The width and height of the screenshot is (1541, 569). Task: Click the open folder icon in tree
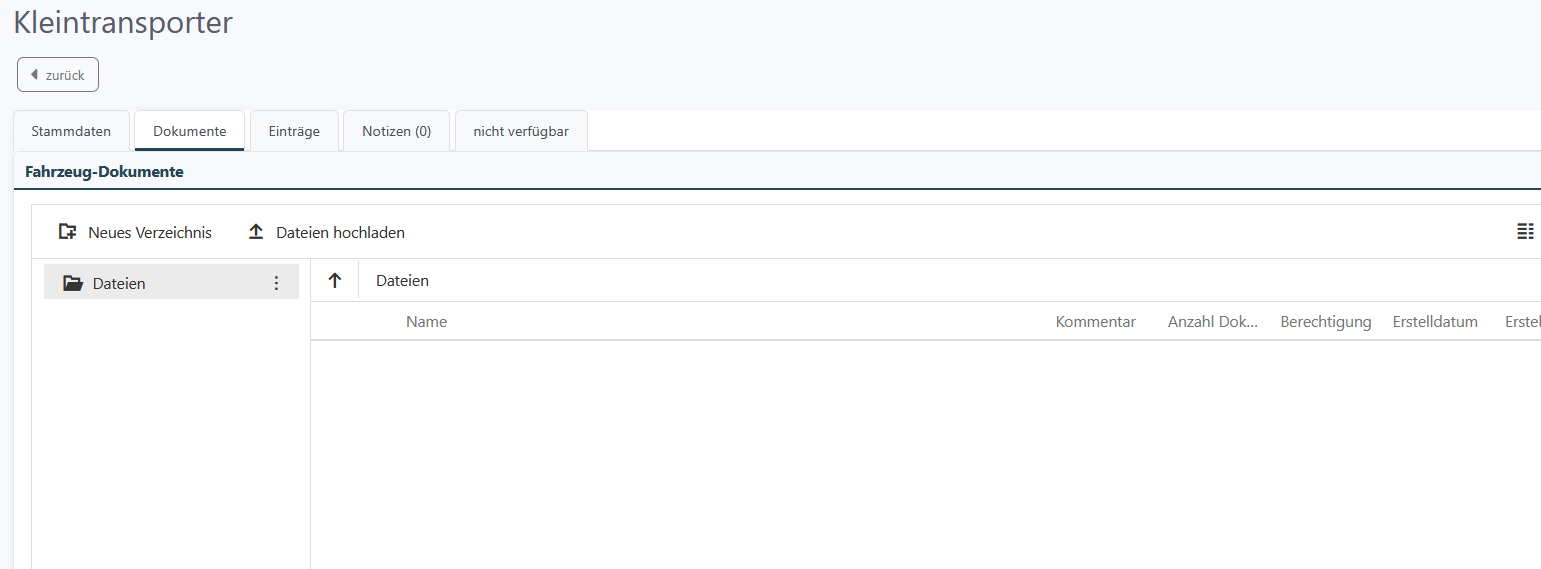coord(73,284)
